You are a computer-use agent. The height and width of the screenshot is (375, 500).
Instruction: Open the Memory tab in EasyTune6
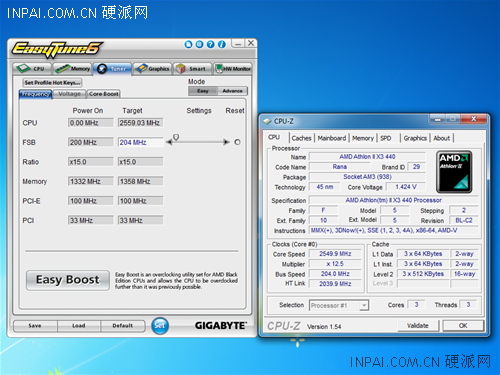72,69
